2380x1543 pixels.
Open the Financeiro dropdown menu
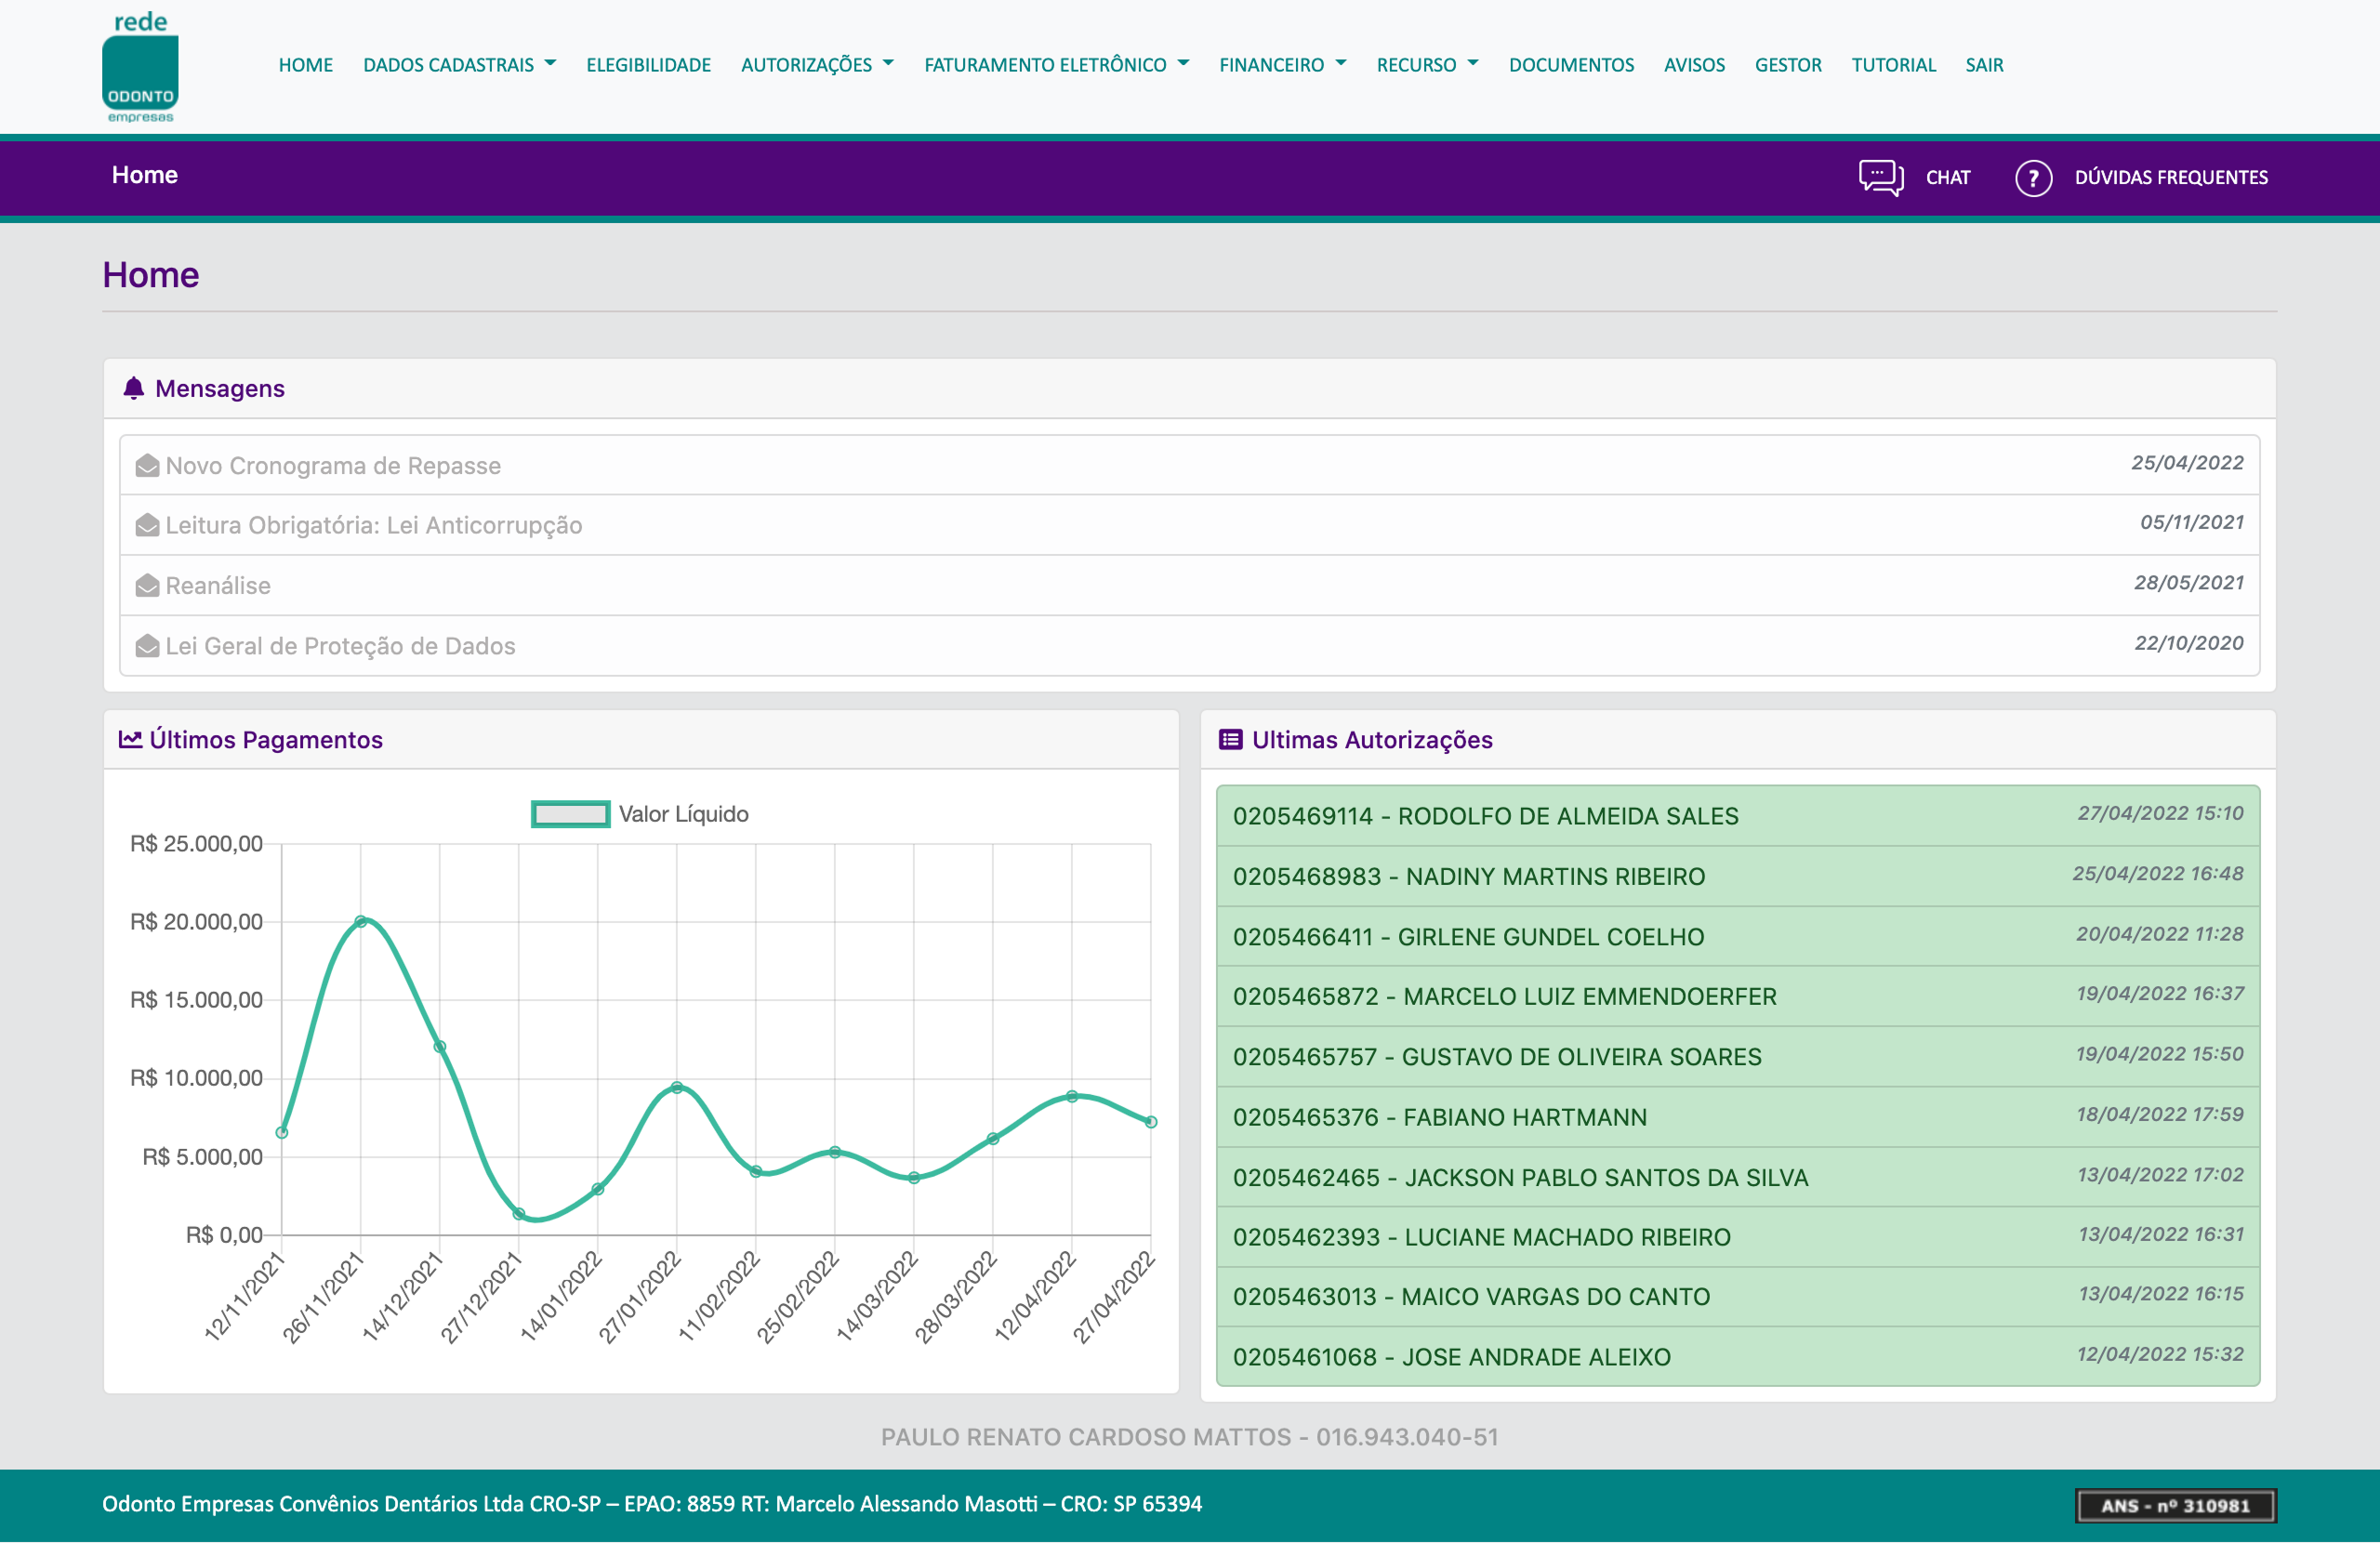[1282, 65]
